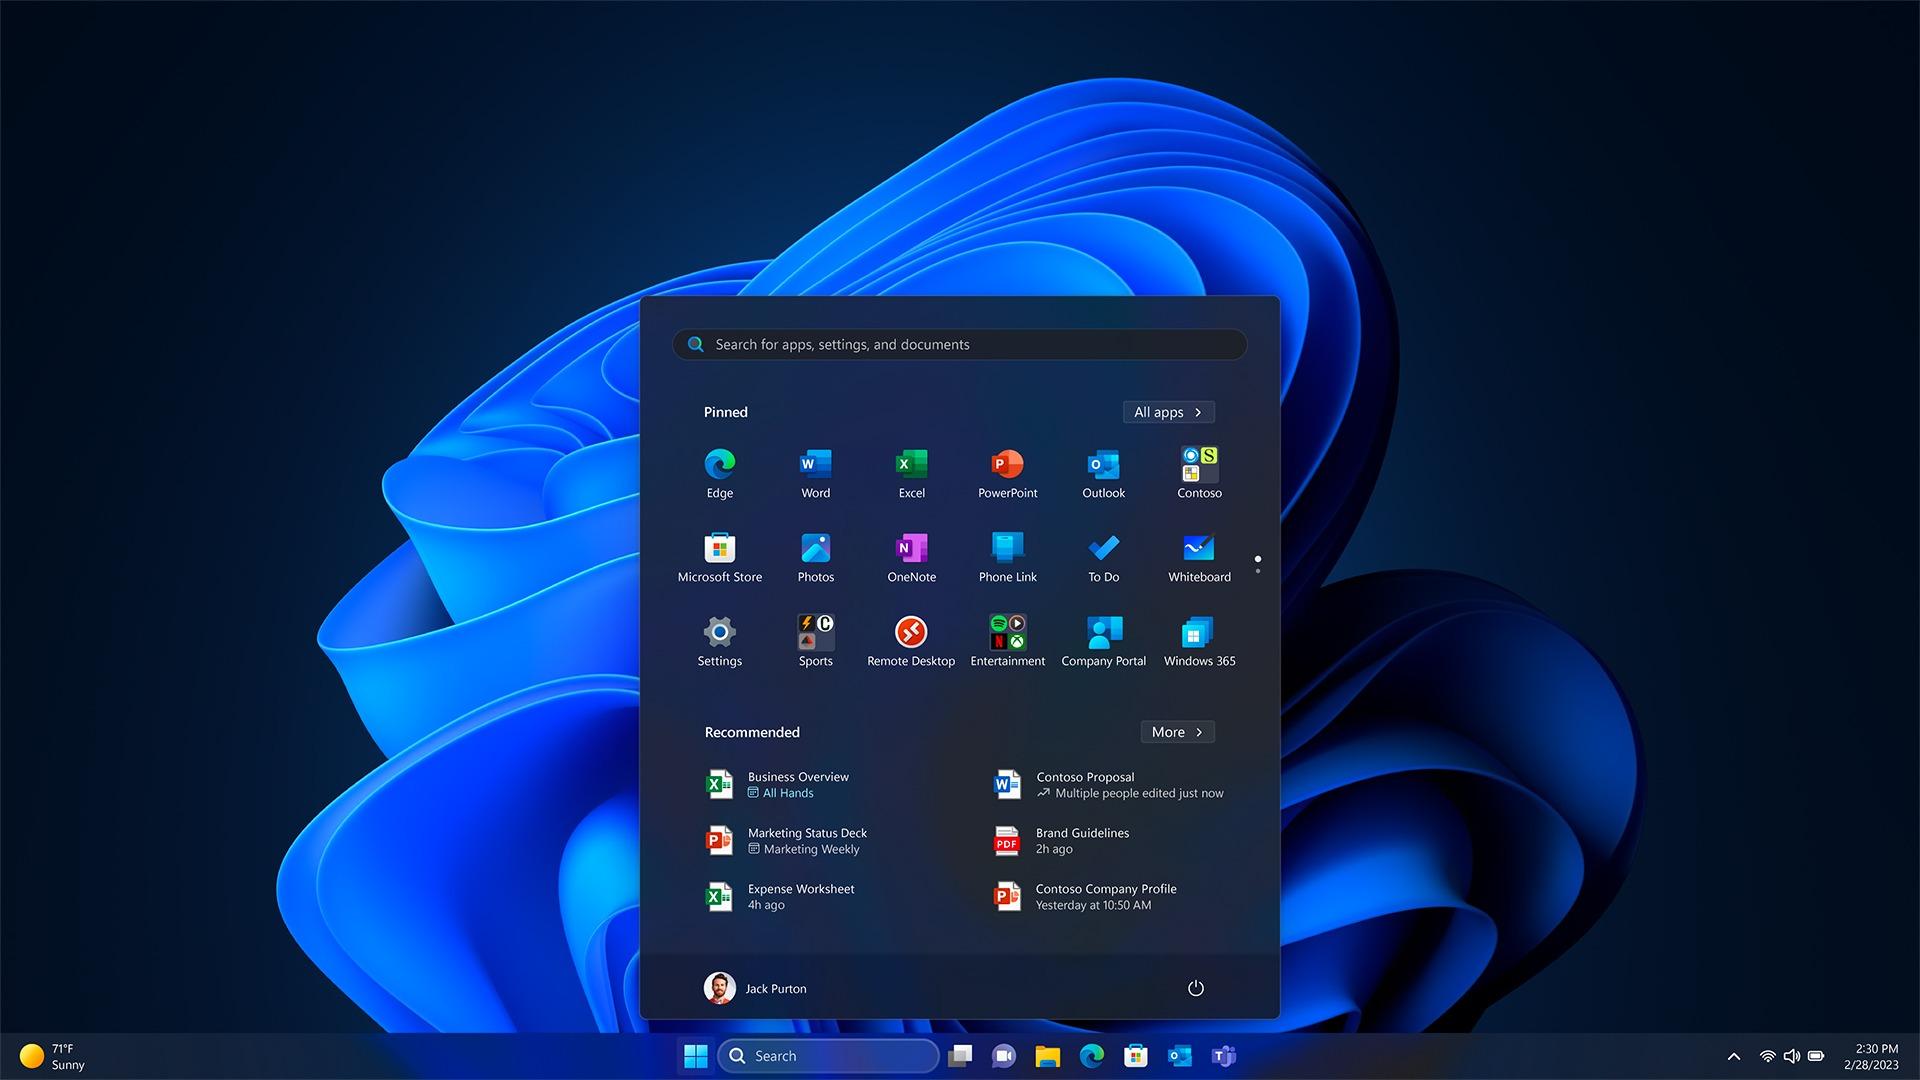The height and width of the screenshot is (1080, 1920).
Task: Open Jack Purton user account menu
Action: tap(756, 988)
